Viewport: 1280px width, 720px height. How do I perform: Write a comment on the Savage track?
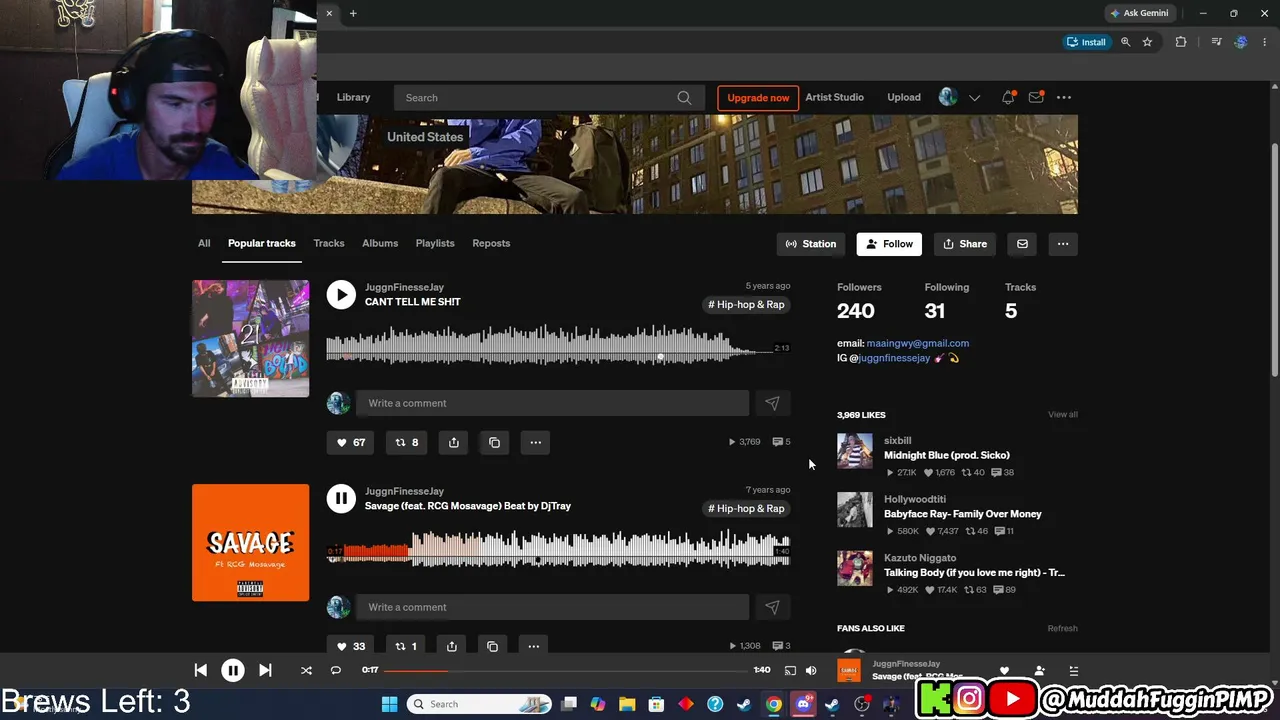coord(552,607)
